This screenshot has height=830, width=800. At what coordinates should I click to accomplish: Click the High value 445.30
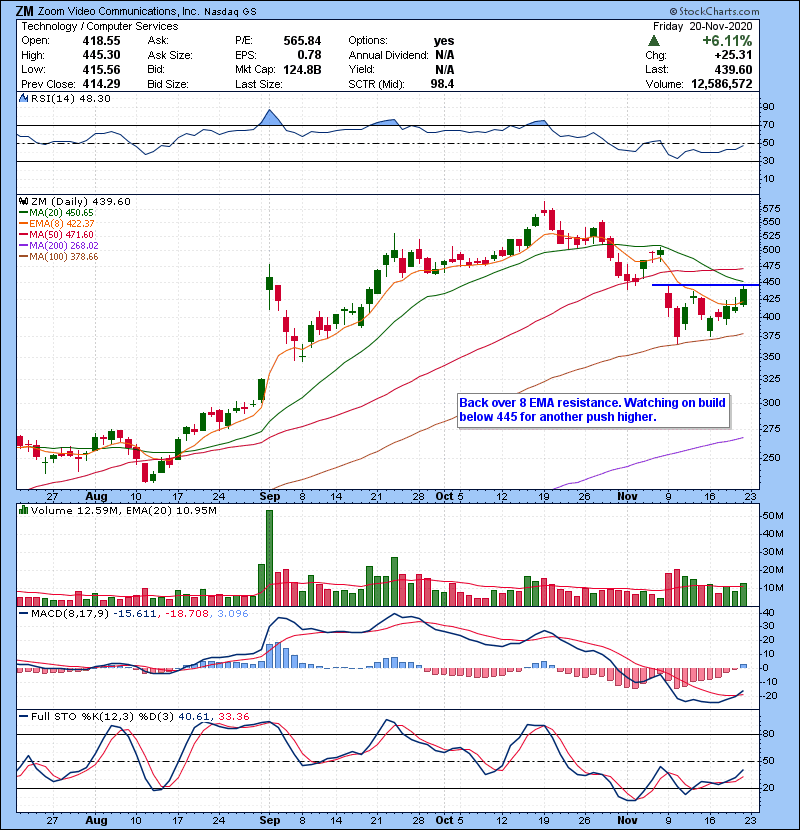(101, 55)
